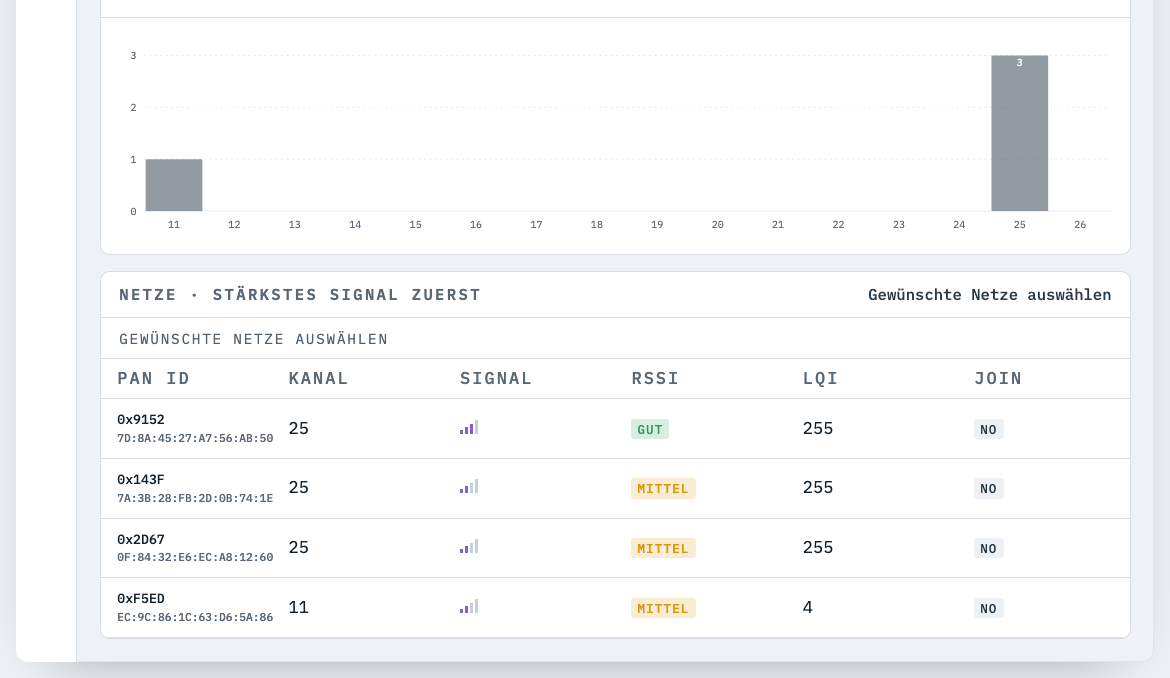
Task: Click the MITTEL badge in the 0xF5ED row
Action: point(663,608)
